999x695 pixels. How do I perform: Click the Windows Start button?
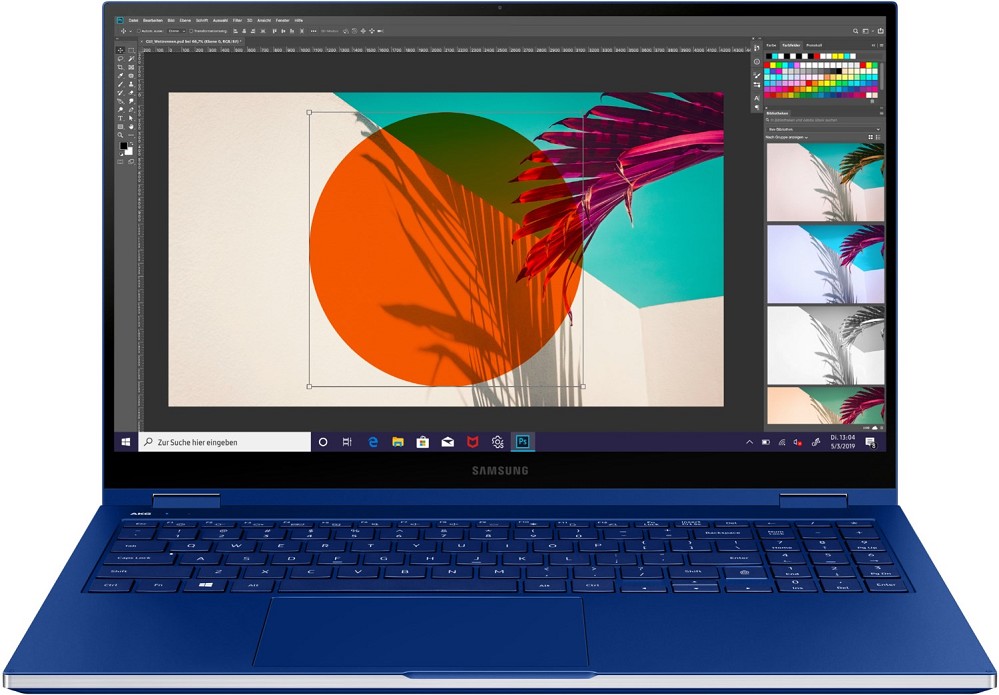(x=126, y=441)
